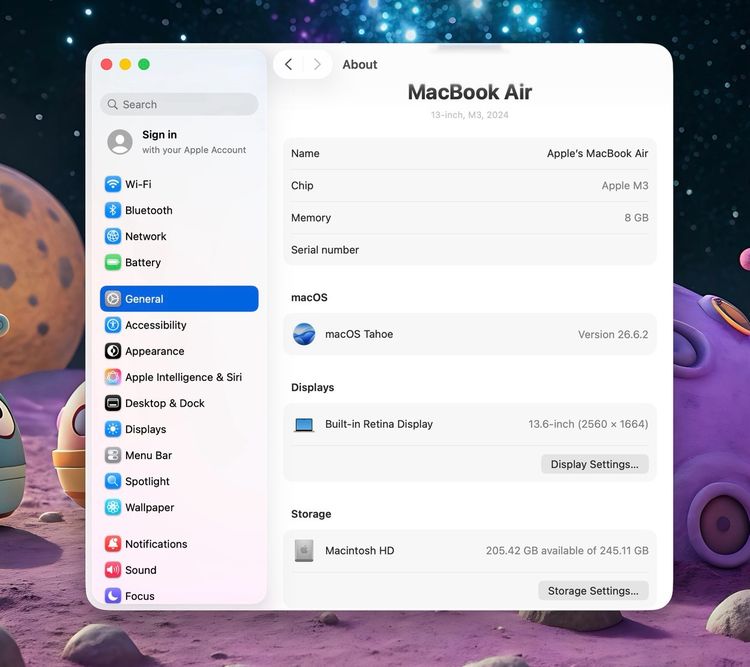Viewport: 750px width, 667px height.
Task: Click the 13.6-inch (2560 × 1664) value
Action: (x=588, y=424)
